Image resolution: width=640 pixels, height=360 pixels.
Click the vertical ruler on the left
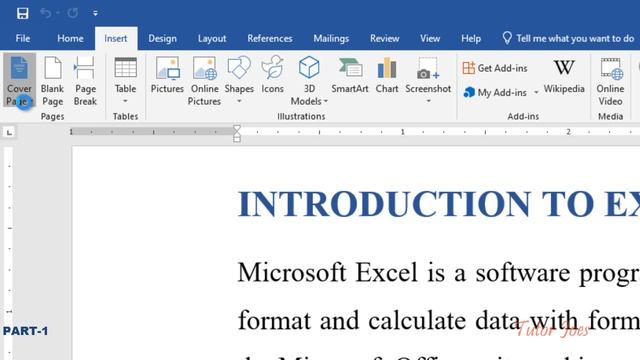(9, 253)
